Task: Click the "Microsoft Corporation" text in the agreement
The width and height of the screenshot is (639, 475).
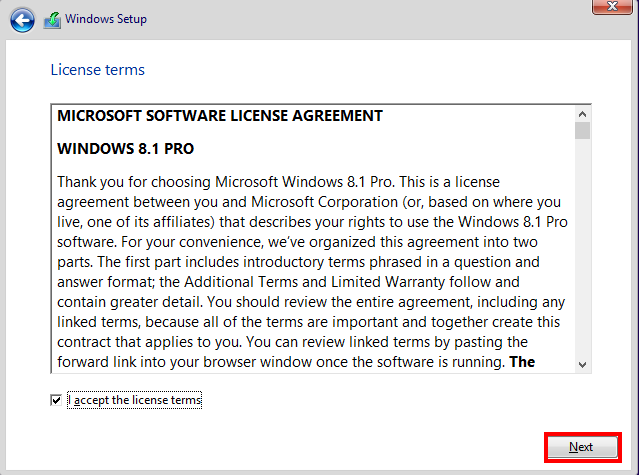Action: click(x=324, y=202)
